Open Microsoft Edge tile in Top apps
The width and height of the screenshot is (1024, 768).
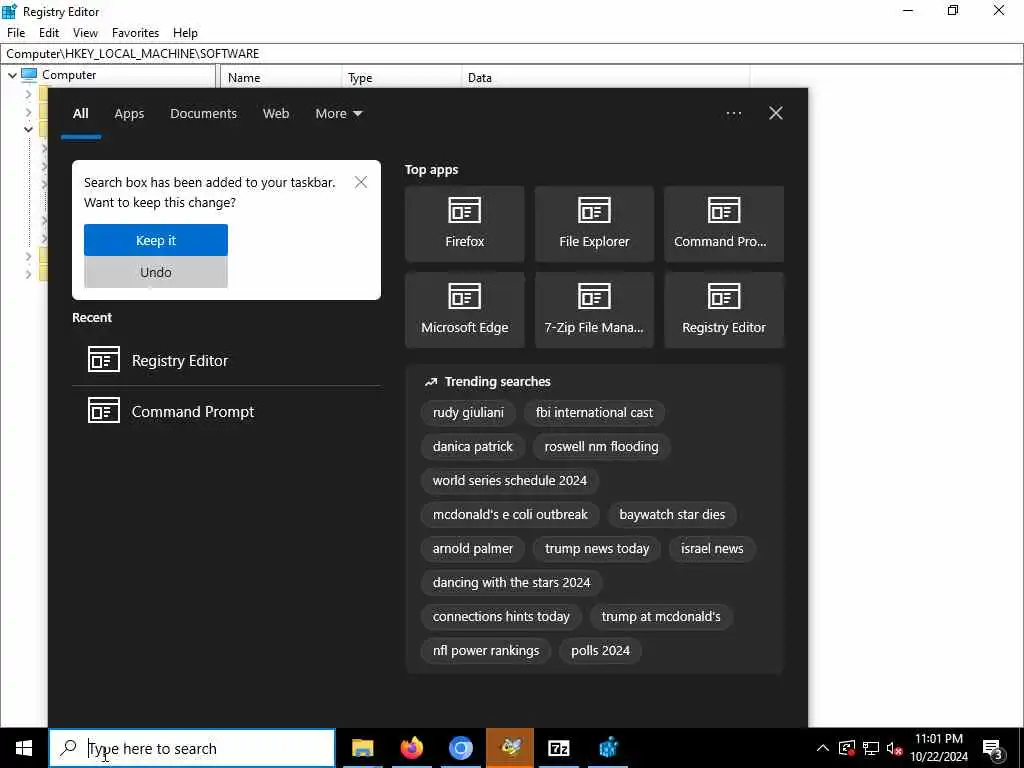(x=464, y=310)
